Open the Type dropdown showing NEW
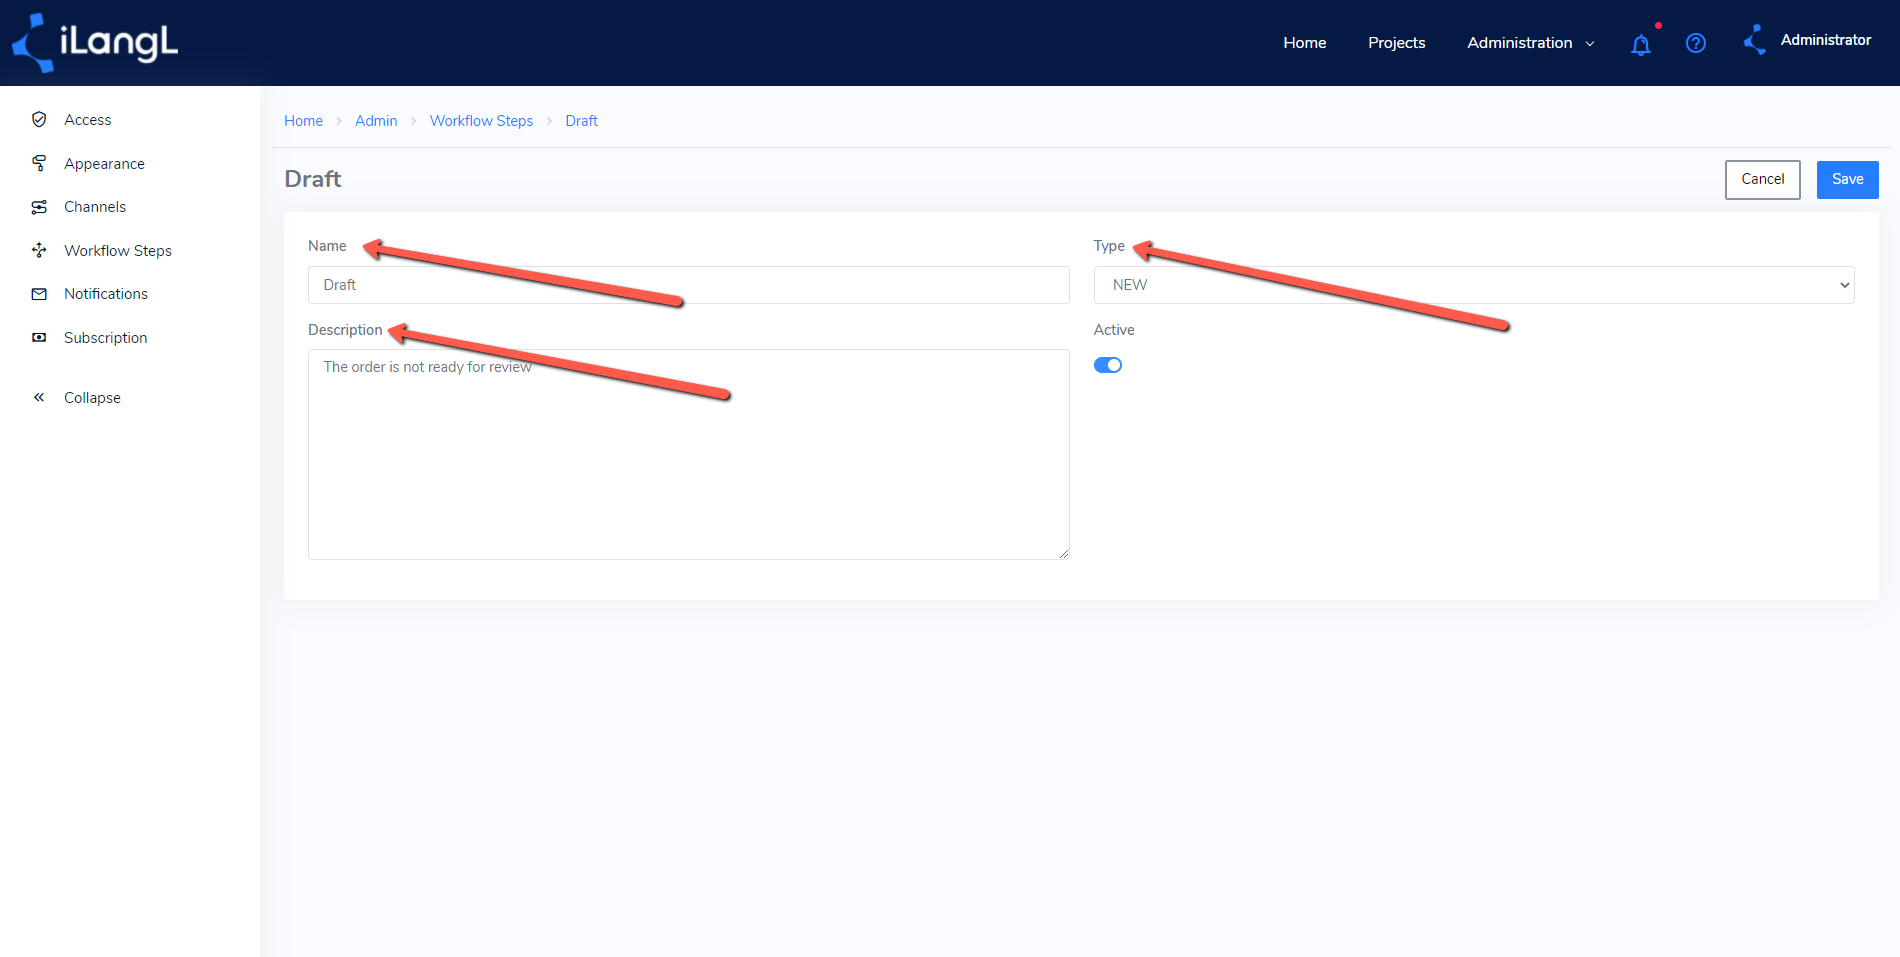 1474,285
